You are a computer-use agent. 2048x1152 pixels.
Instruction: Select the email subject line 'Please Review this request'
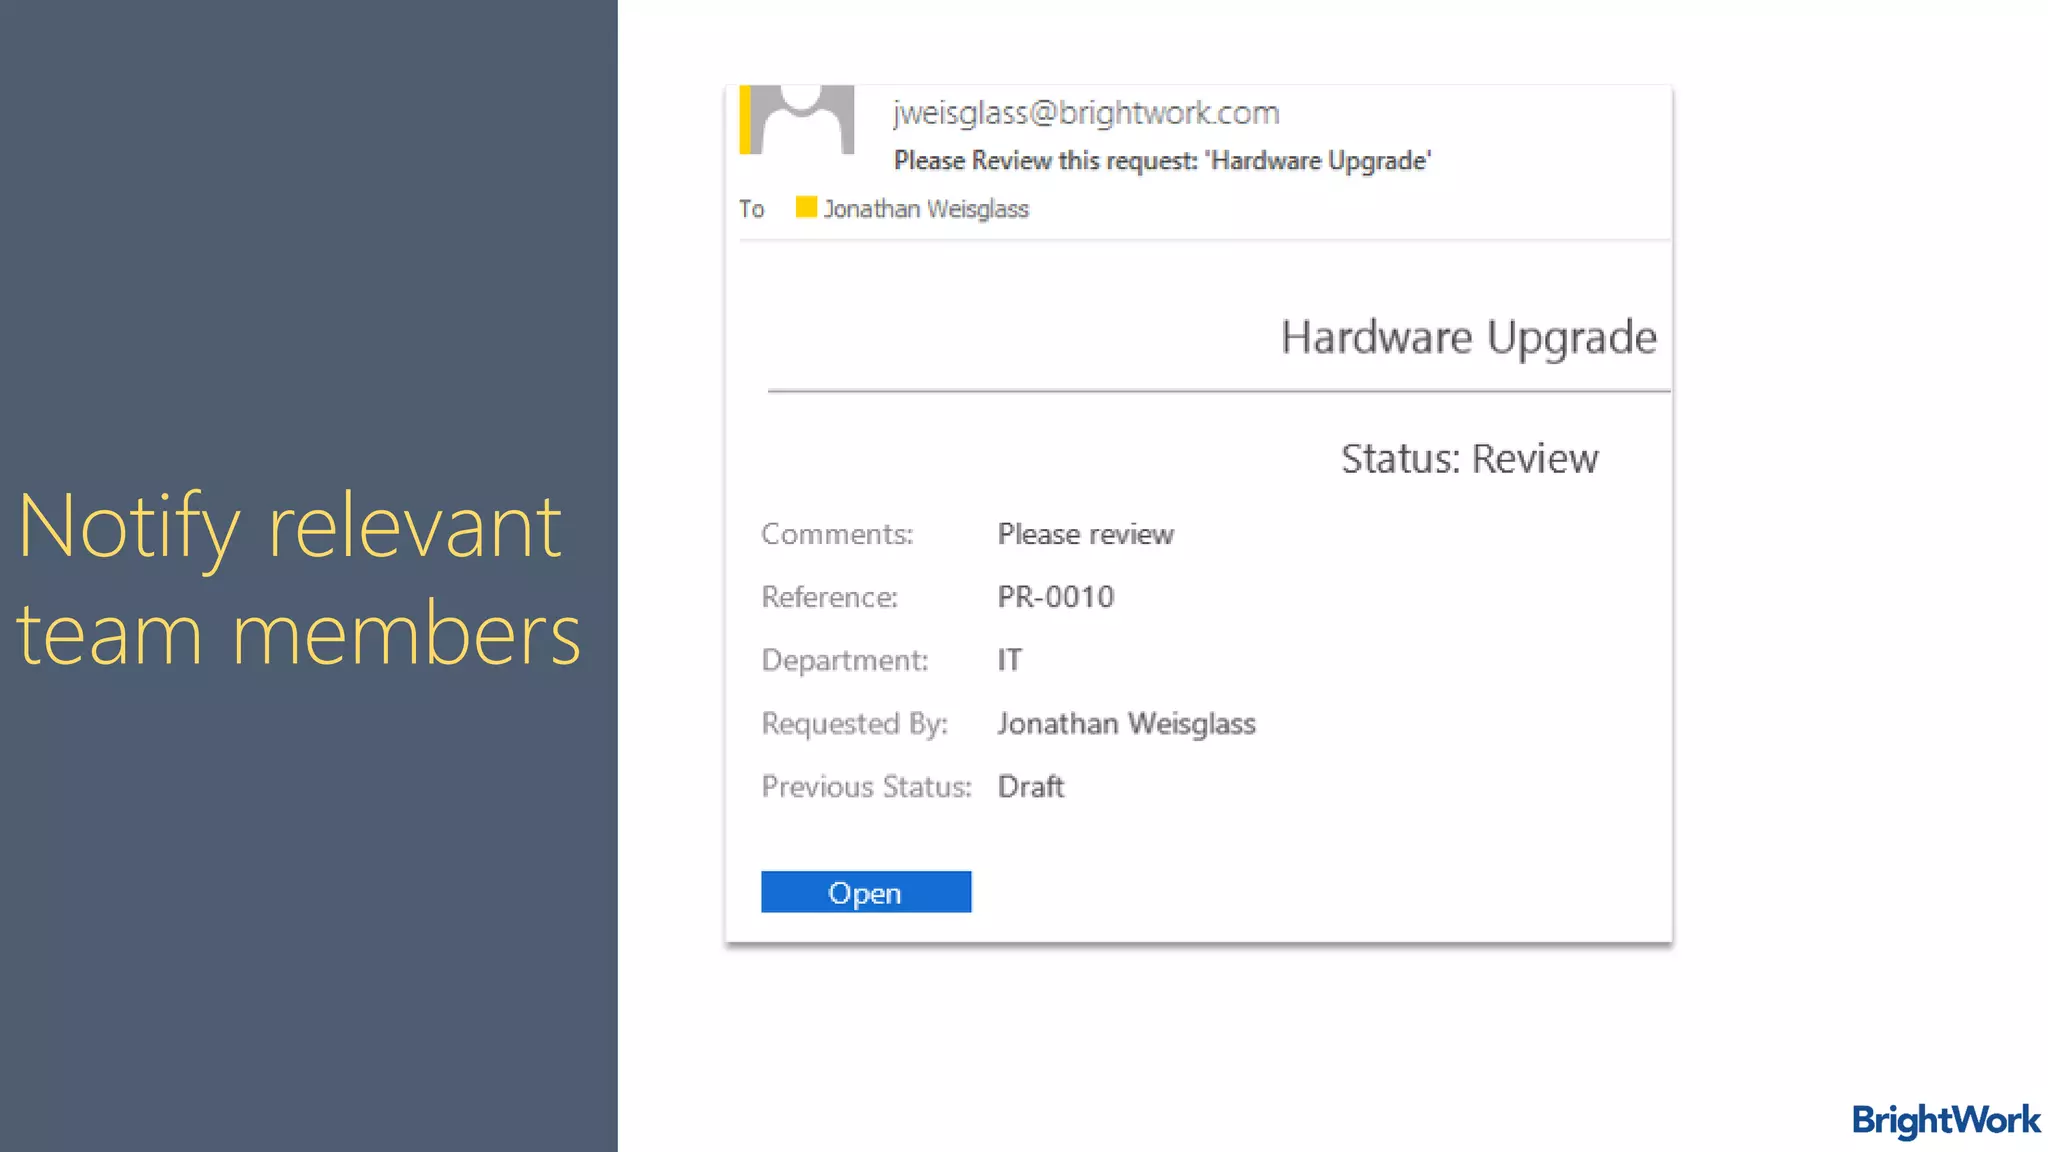(1162, 161)
